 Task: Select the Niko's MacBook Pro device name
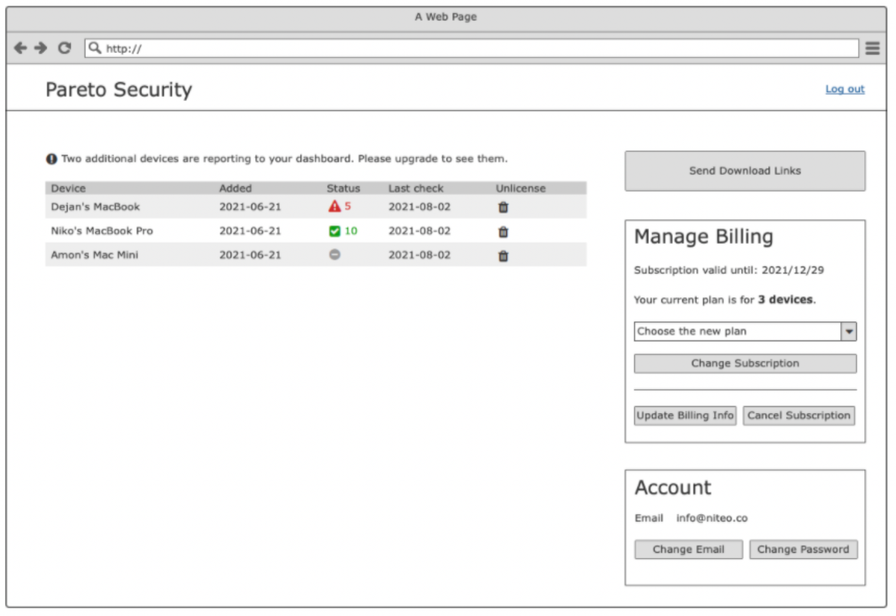(x=102, y=231)
